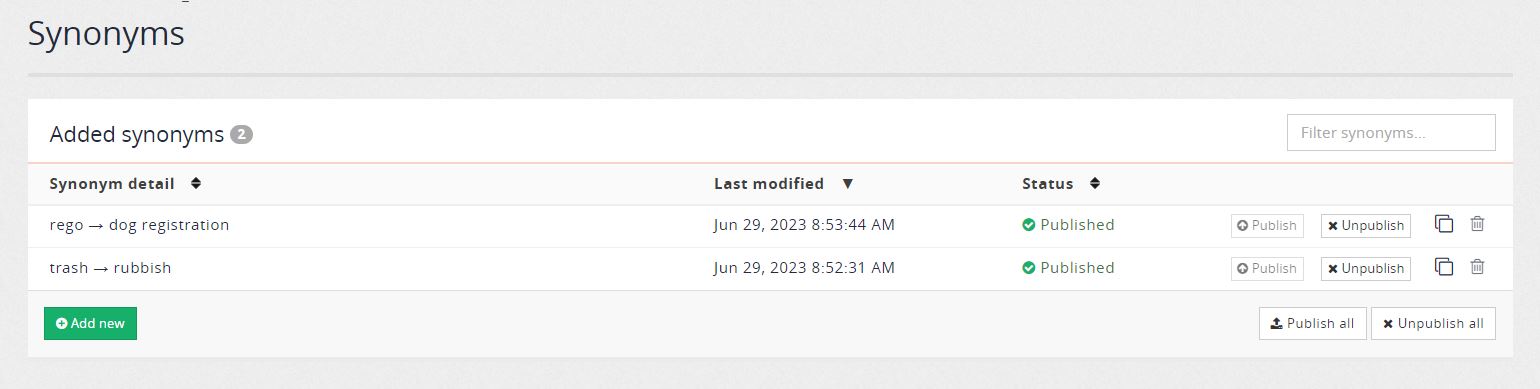
Task: Click the Published checkmark for trash row
Action: click(x=1028, y=268)
